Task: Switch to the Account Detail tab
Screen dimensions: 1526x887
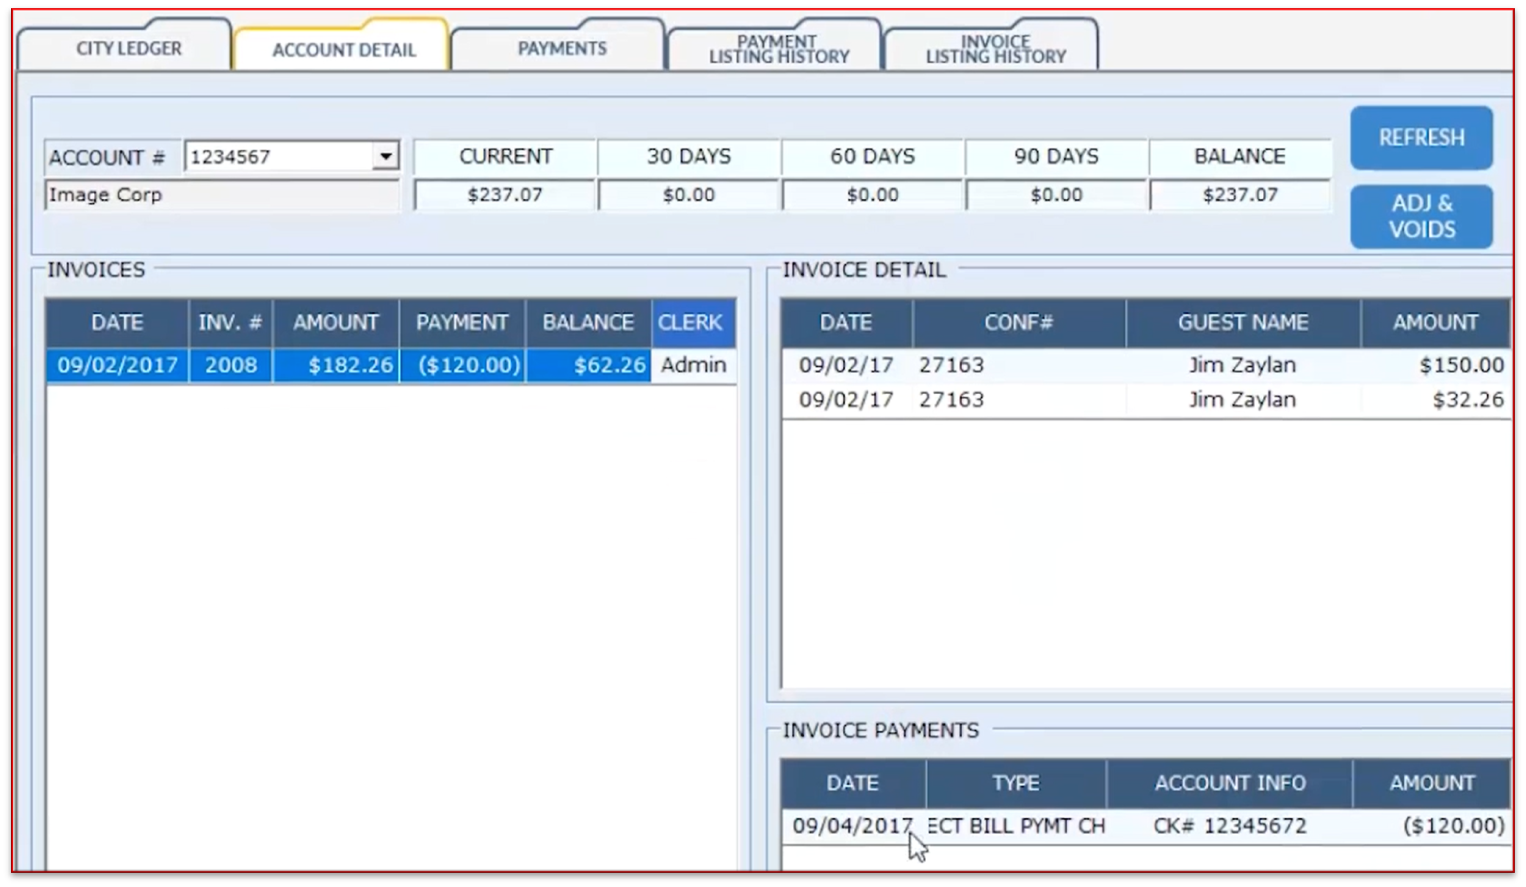Action: (x=343, y=50)
